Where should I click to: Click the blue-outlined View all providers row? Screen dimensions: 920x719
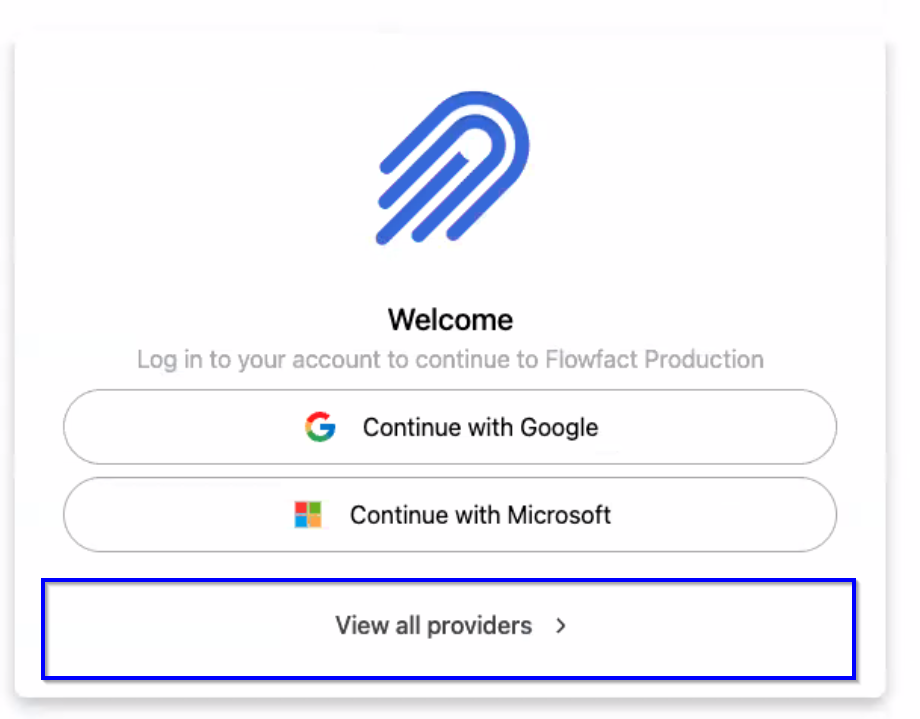click(448, 629)
